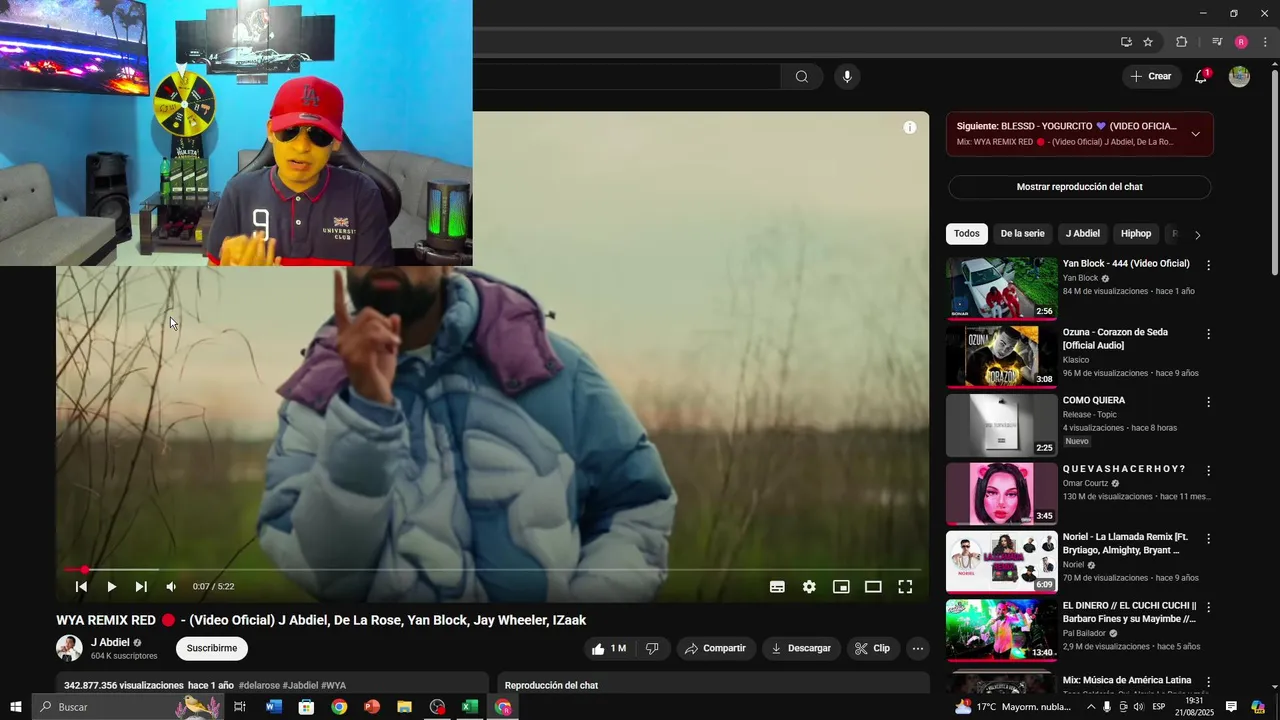Viewport: 1280px width, 720px height.
Task: Click the #delarose hashtag
Action: point(259,686)
